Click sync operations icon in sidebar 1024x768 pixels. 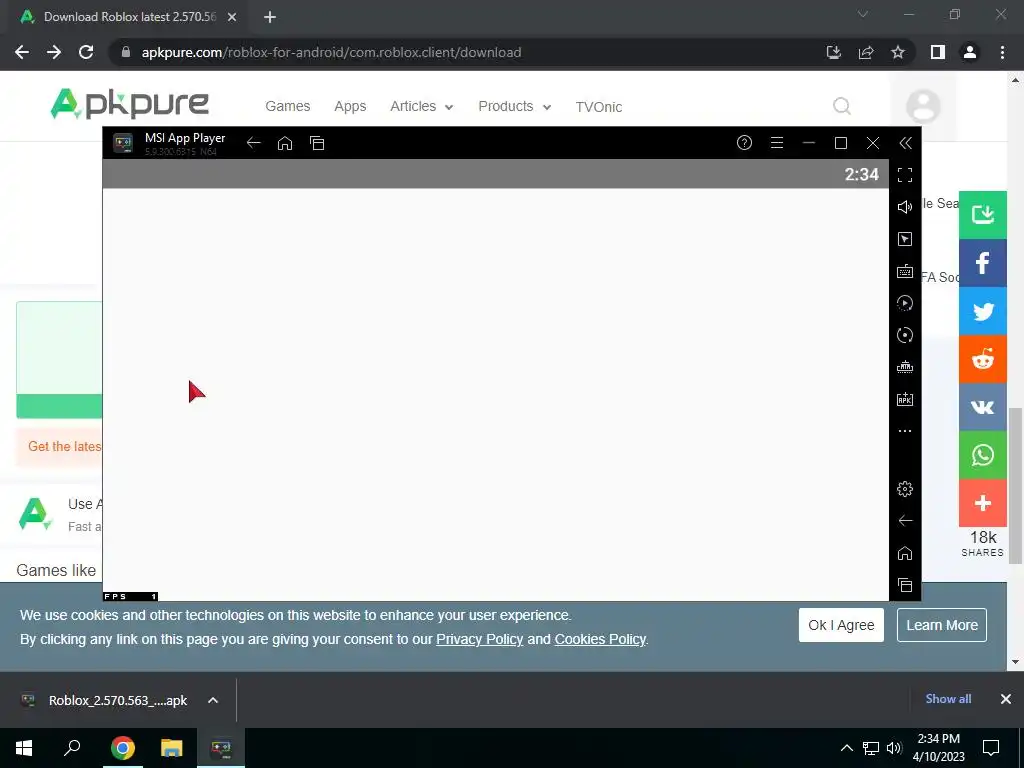(x=905, y=335)
